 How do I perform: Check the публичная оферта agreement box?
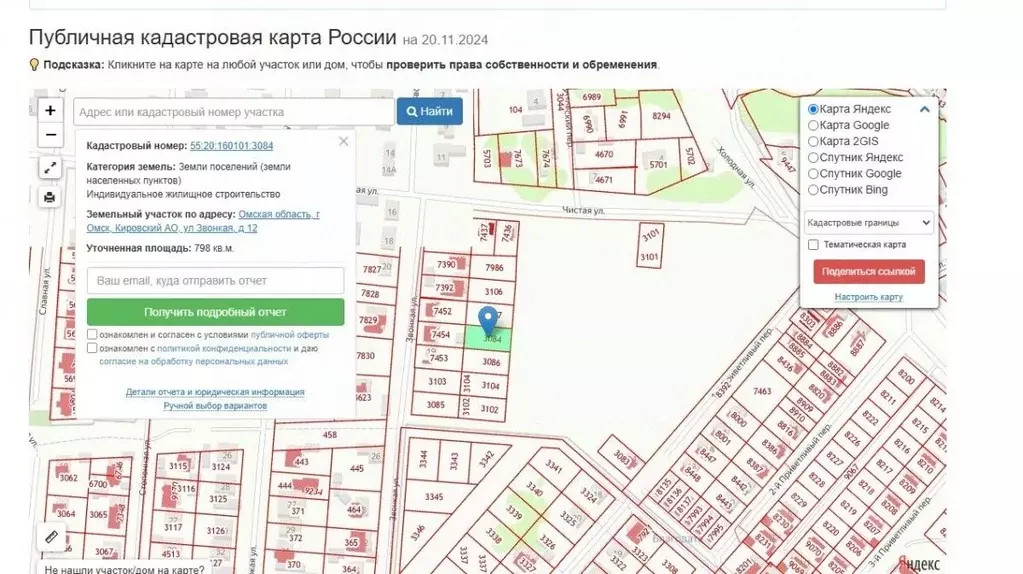92,334
